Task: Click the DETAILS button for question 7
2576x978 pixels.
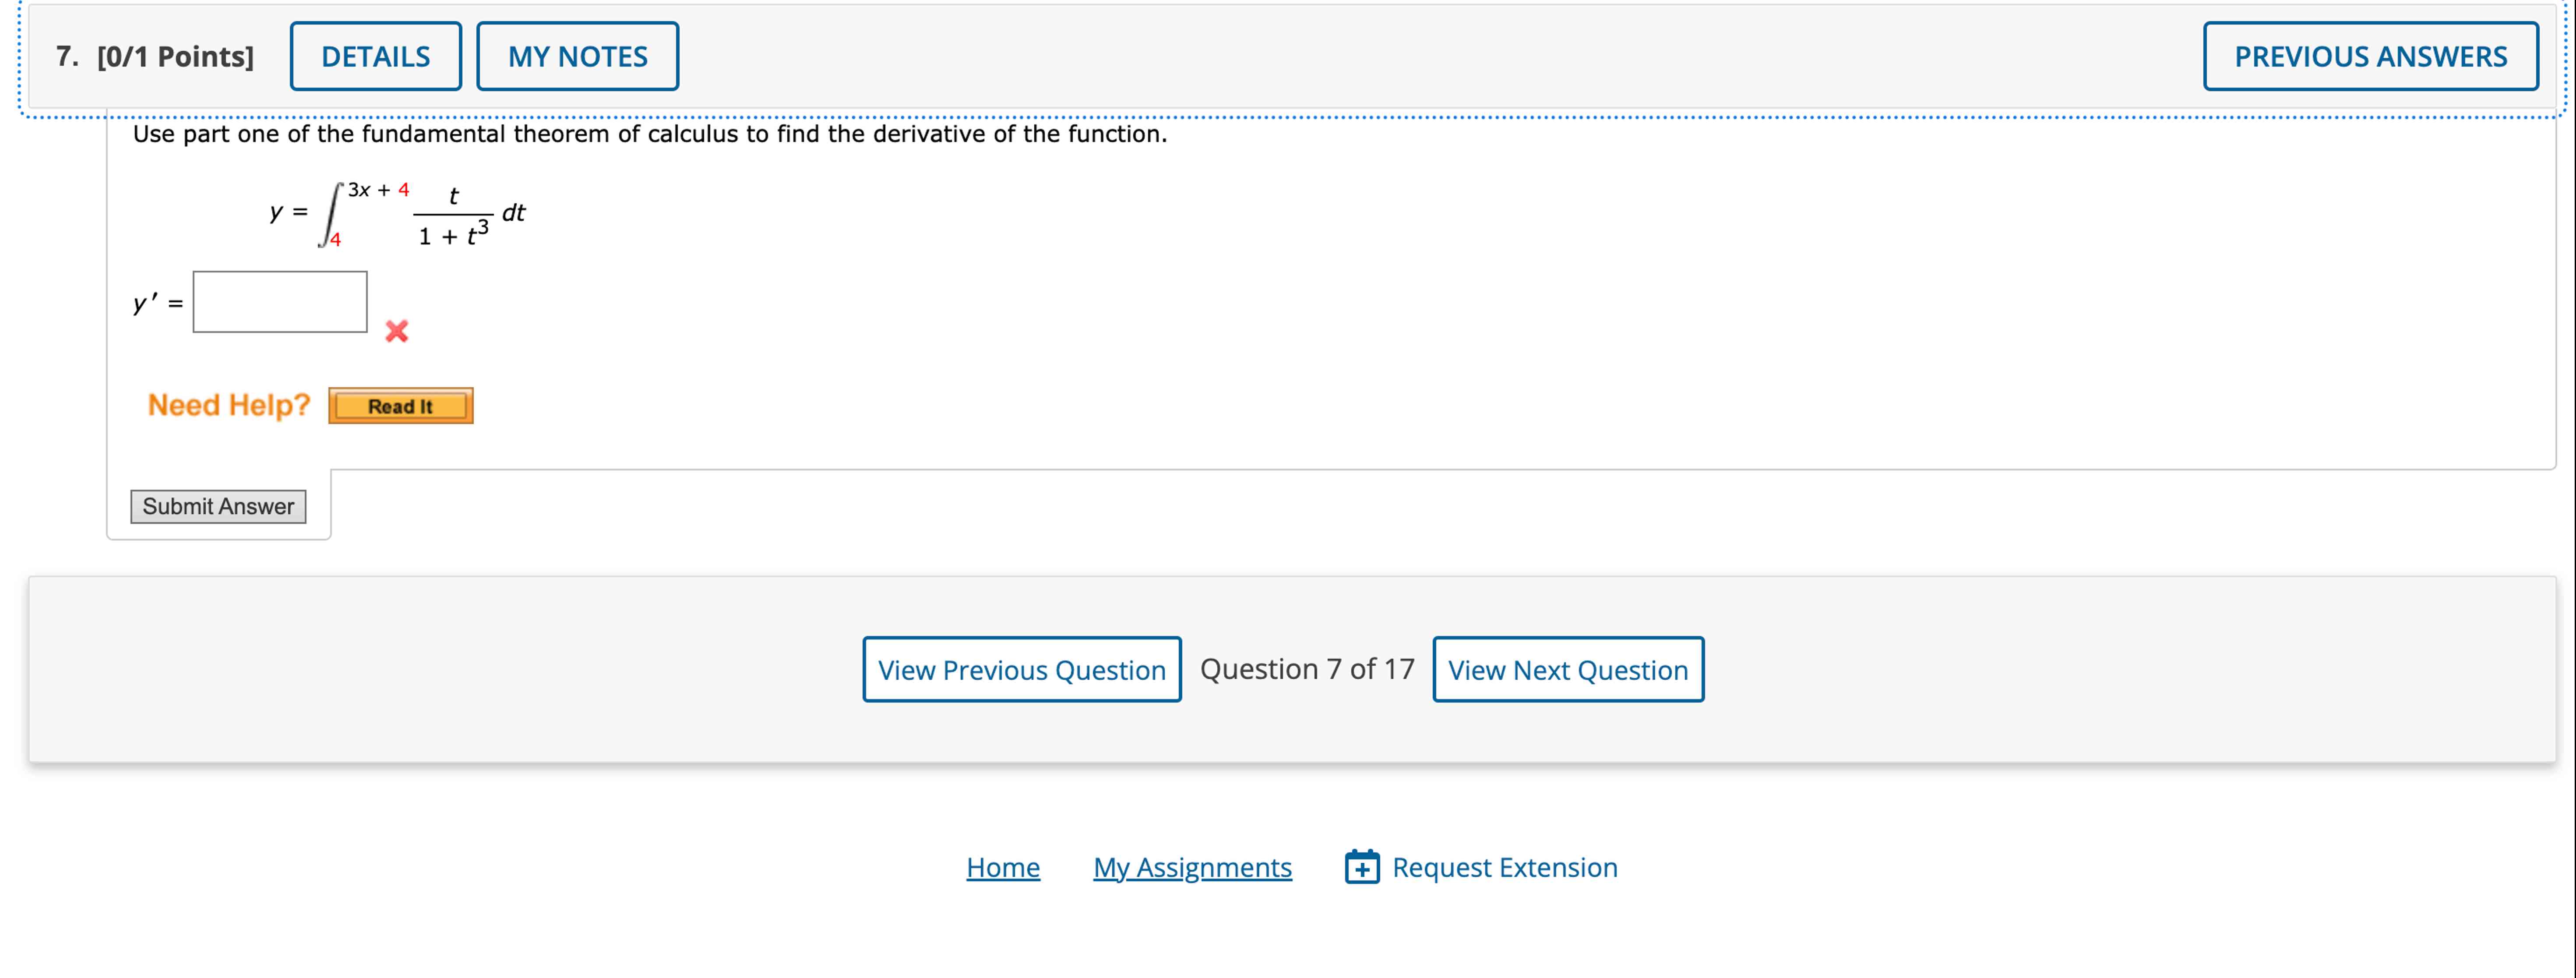Action: click(375, 56)
